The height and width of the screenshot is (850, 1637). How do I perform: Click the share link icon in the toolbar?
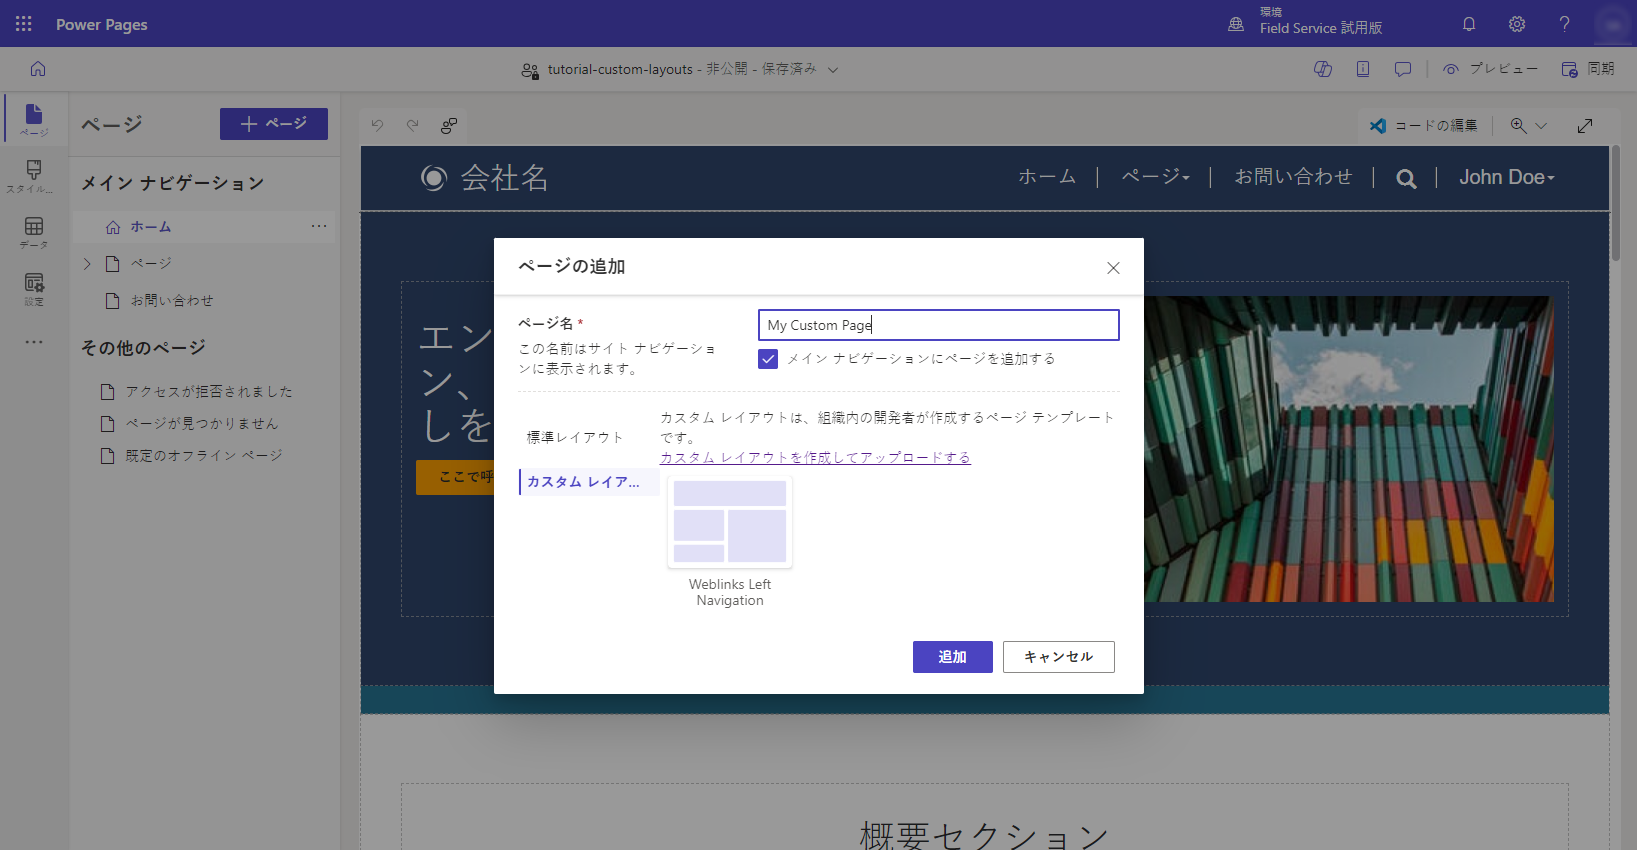pyautogui.click(x=449, y=125)
